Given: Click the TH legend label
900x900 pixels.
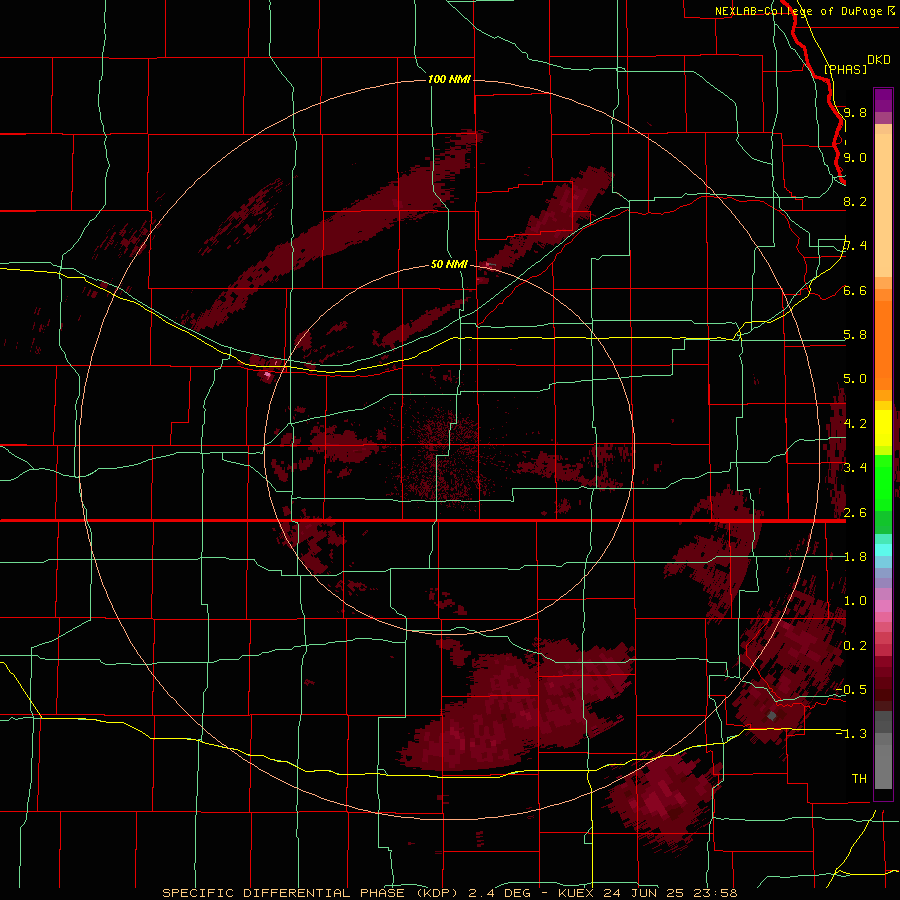Looking at the screenshot, I should (859, 779).
